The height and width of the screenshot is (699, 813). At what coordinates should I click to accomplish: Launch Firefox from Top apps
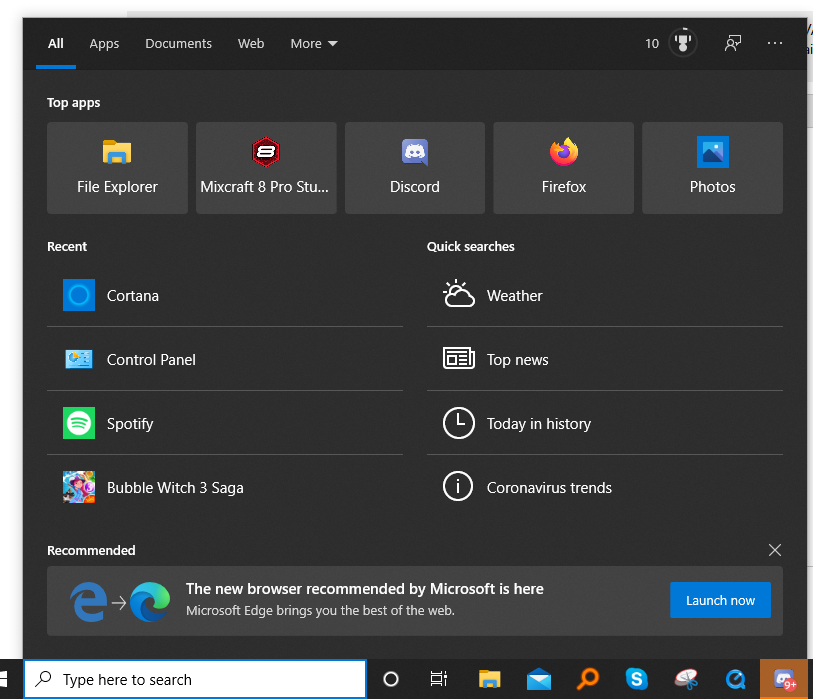coord(564,168)
